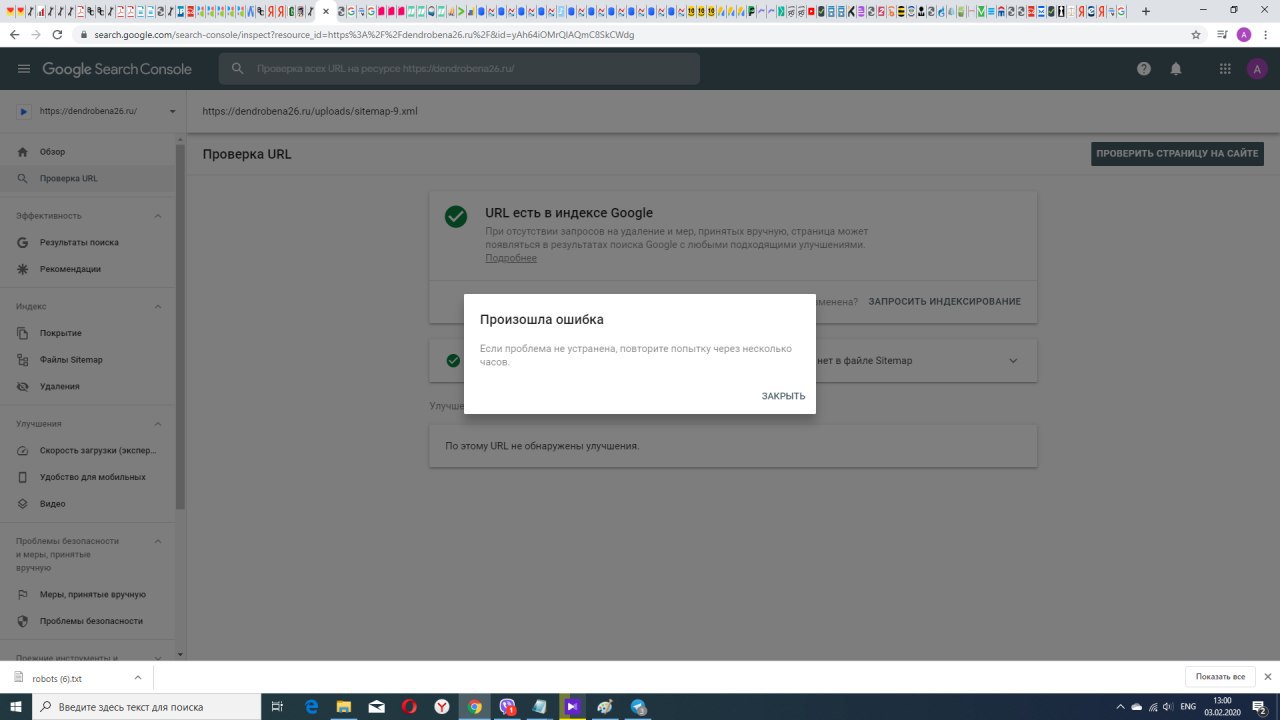Bookmark this page with the star
The height and width of the screenshot is (720, 1280).
1196,34
